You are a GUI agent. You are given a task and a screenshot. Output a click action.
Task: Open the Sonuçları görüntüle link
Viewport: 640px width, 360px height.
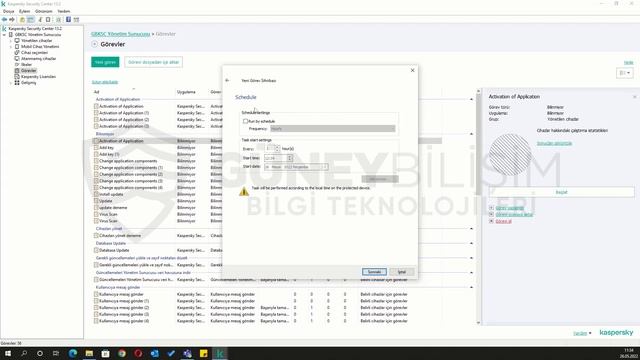(554, 143)
